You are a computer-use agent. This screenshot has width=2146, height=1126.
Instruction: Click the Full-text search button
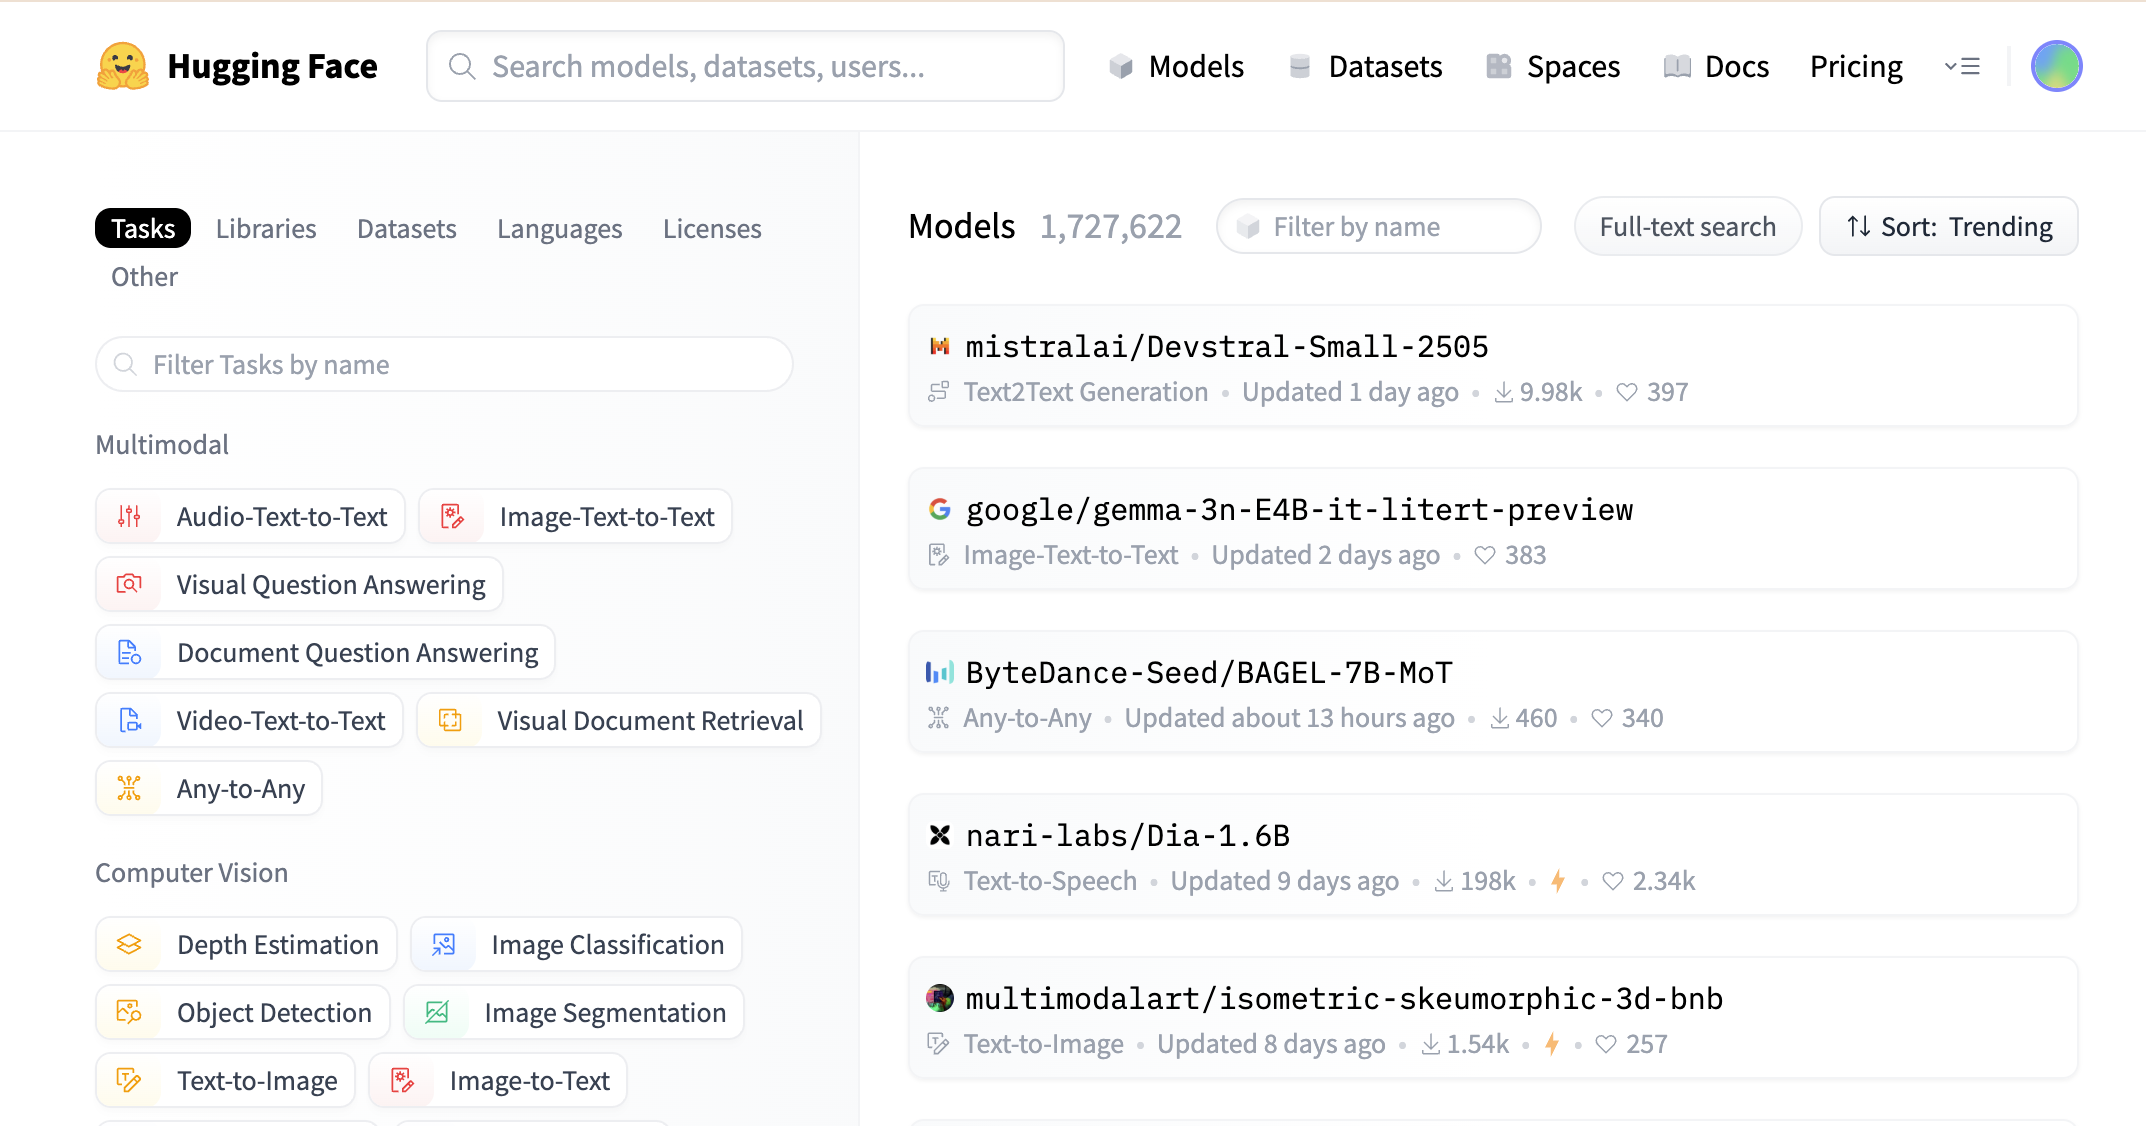coord(1688,227)
